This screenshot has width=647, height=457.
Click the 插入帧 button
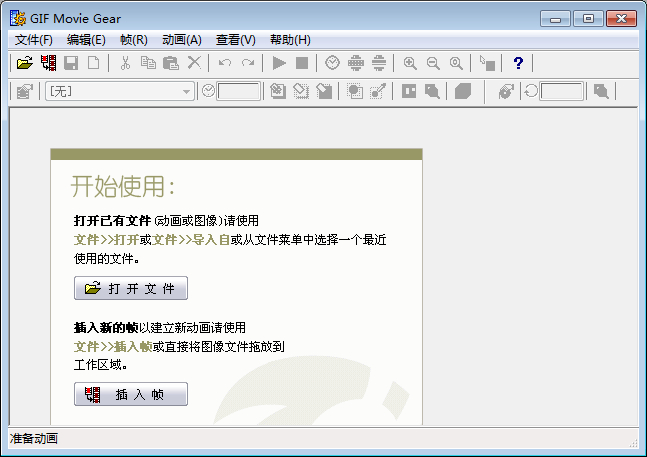tap(131, 394)
